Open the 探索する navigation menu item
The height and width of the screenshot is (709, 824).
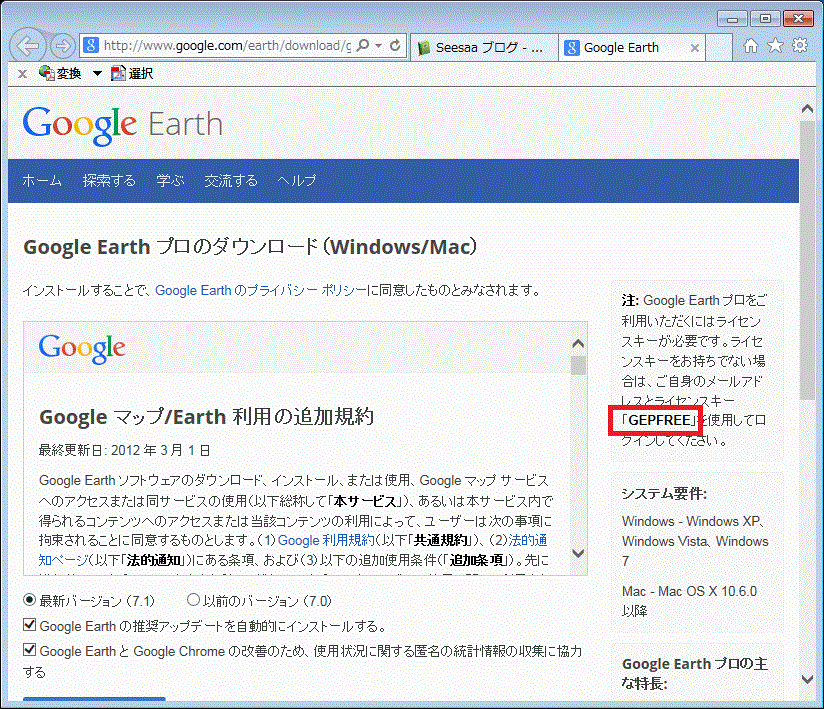pyautogui.click(x=109, y=181)
